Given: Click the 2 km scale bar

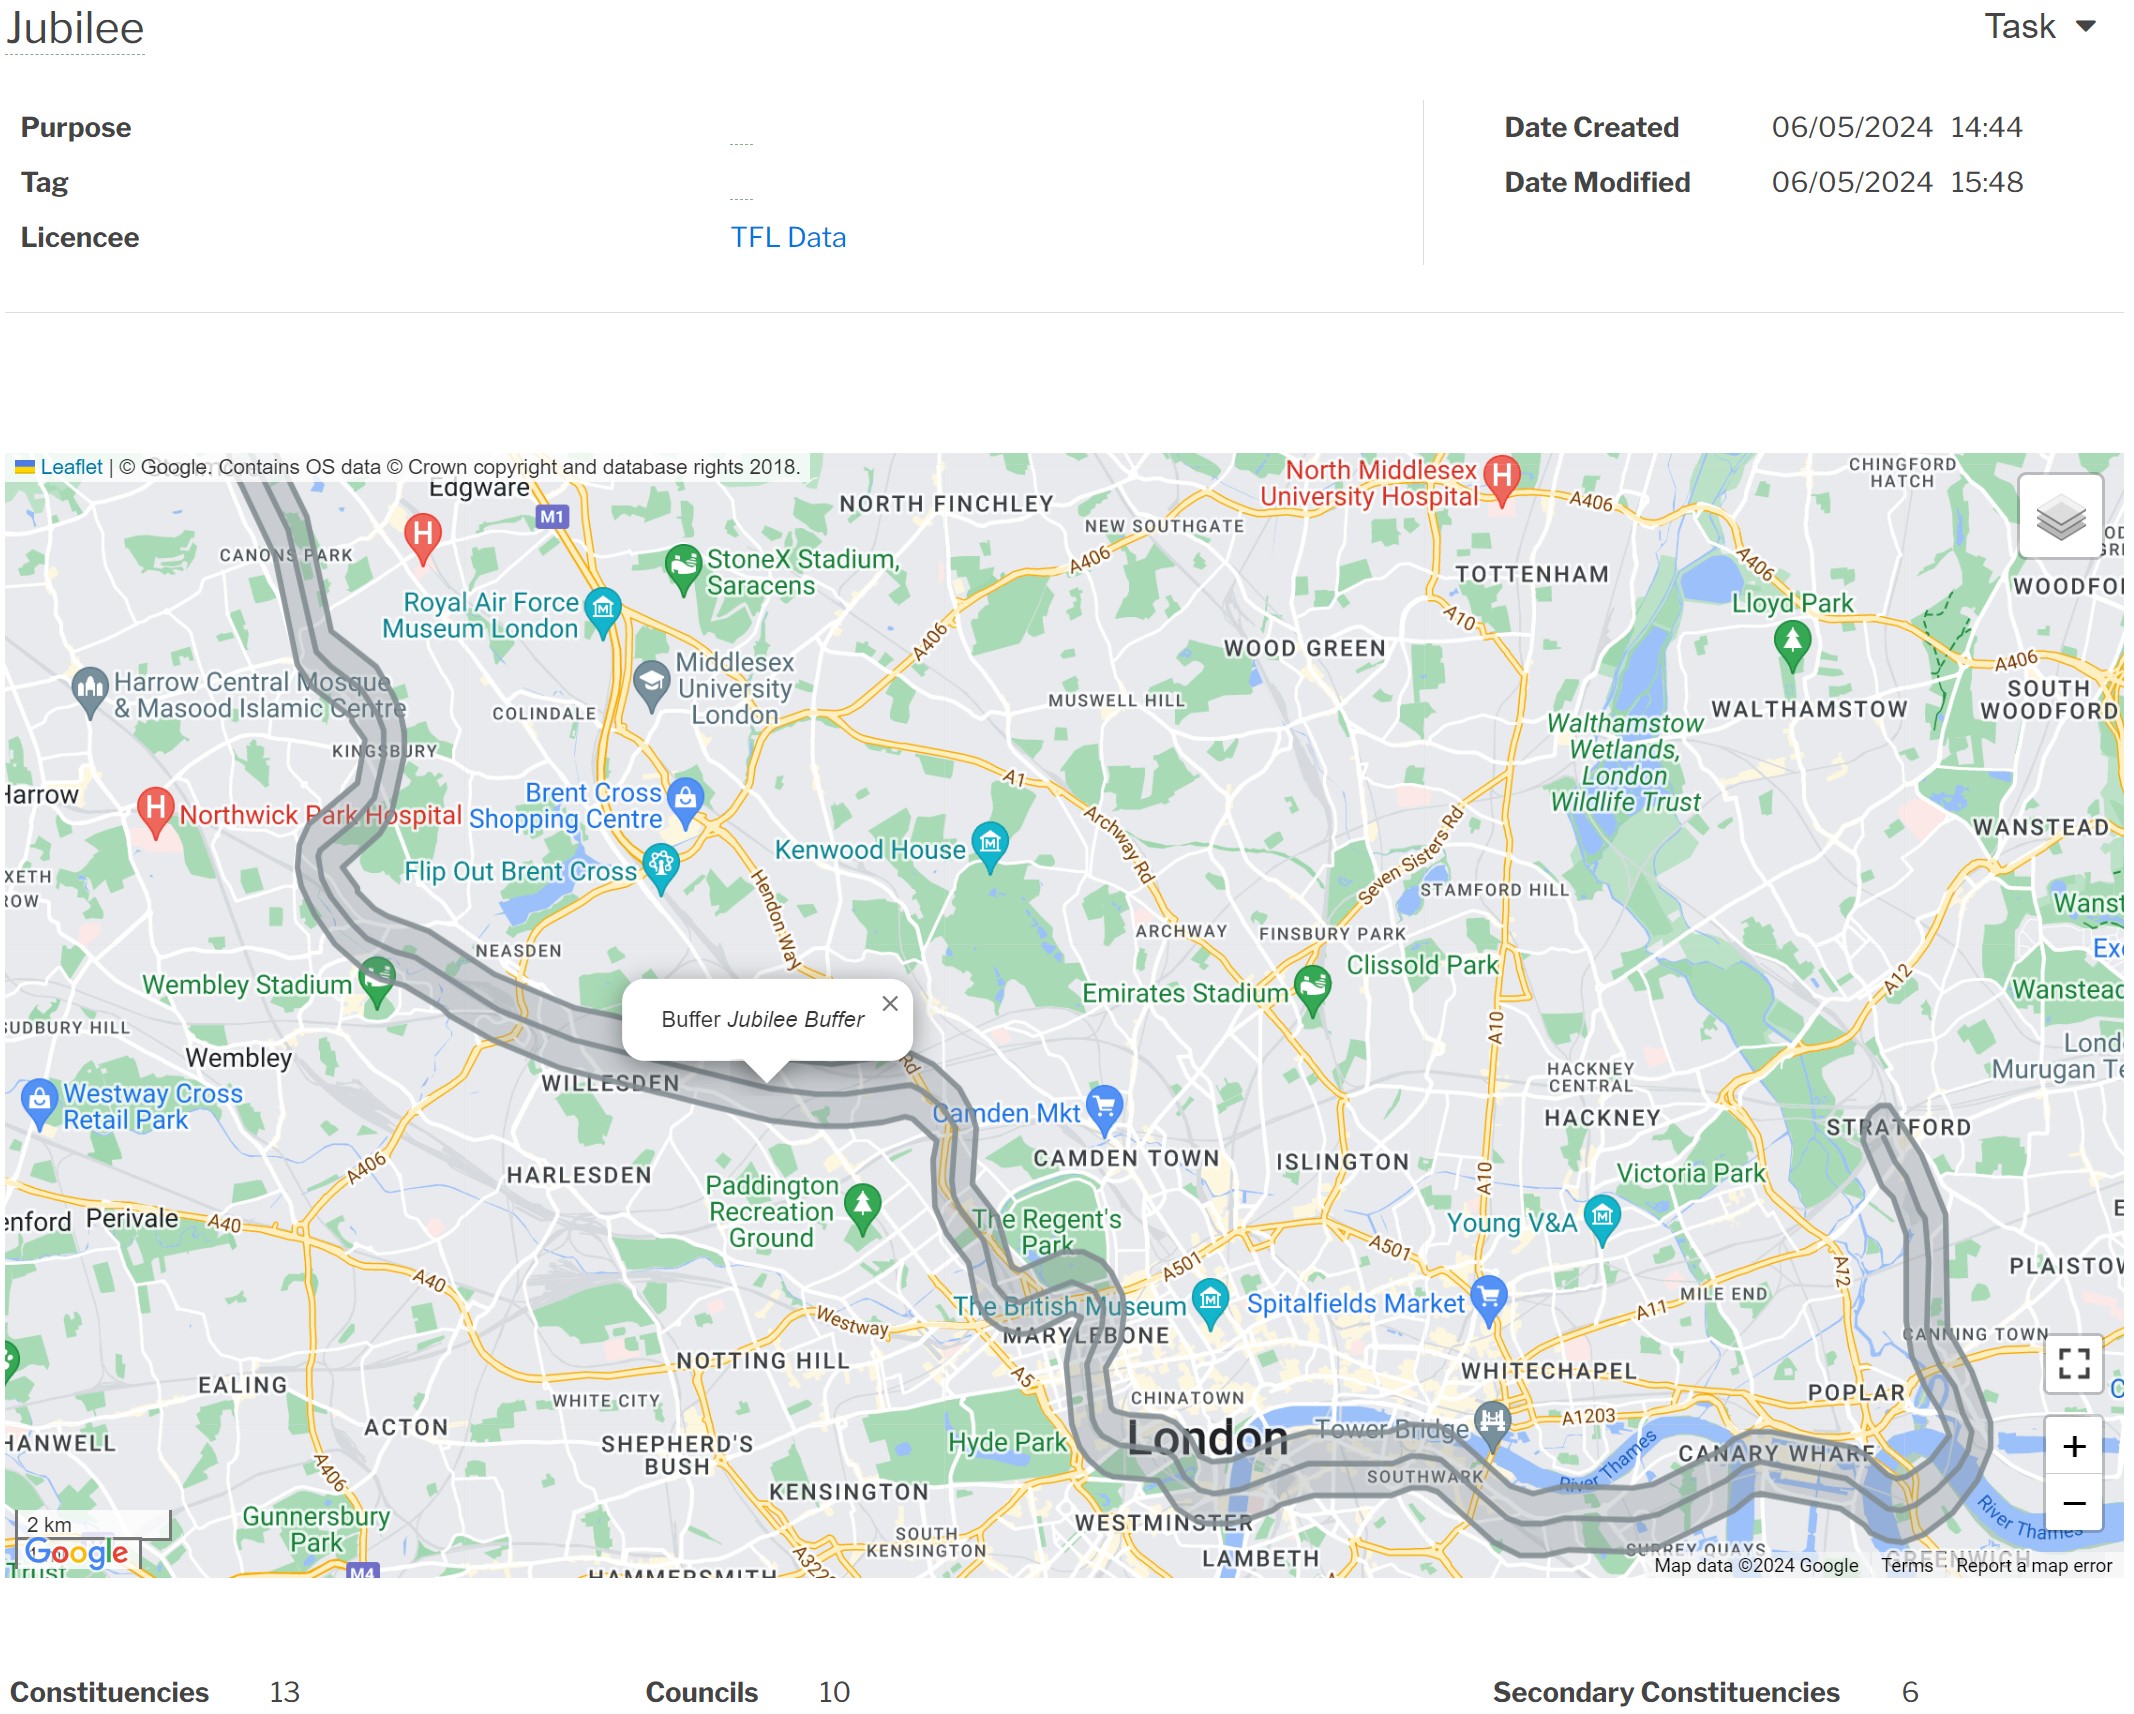Looking at the screenshot, I should point(94,1525).
